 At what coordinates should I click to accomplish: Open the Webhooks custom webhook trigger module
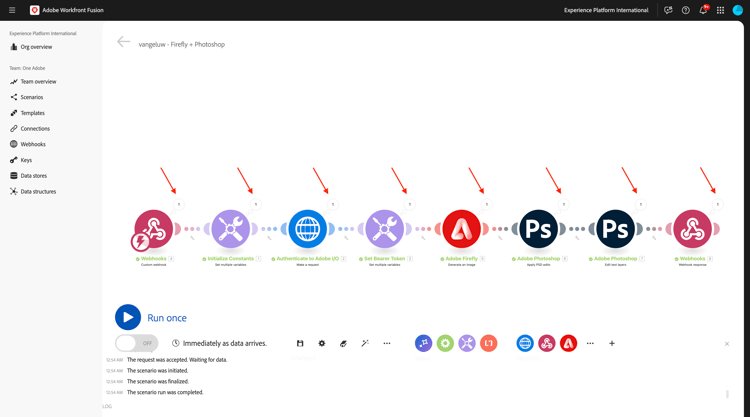coord(154,229)
